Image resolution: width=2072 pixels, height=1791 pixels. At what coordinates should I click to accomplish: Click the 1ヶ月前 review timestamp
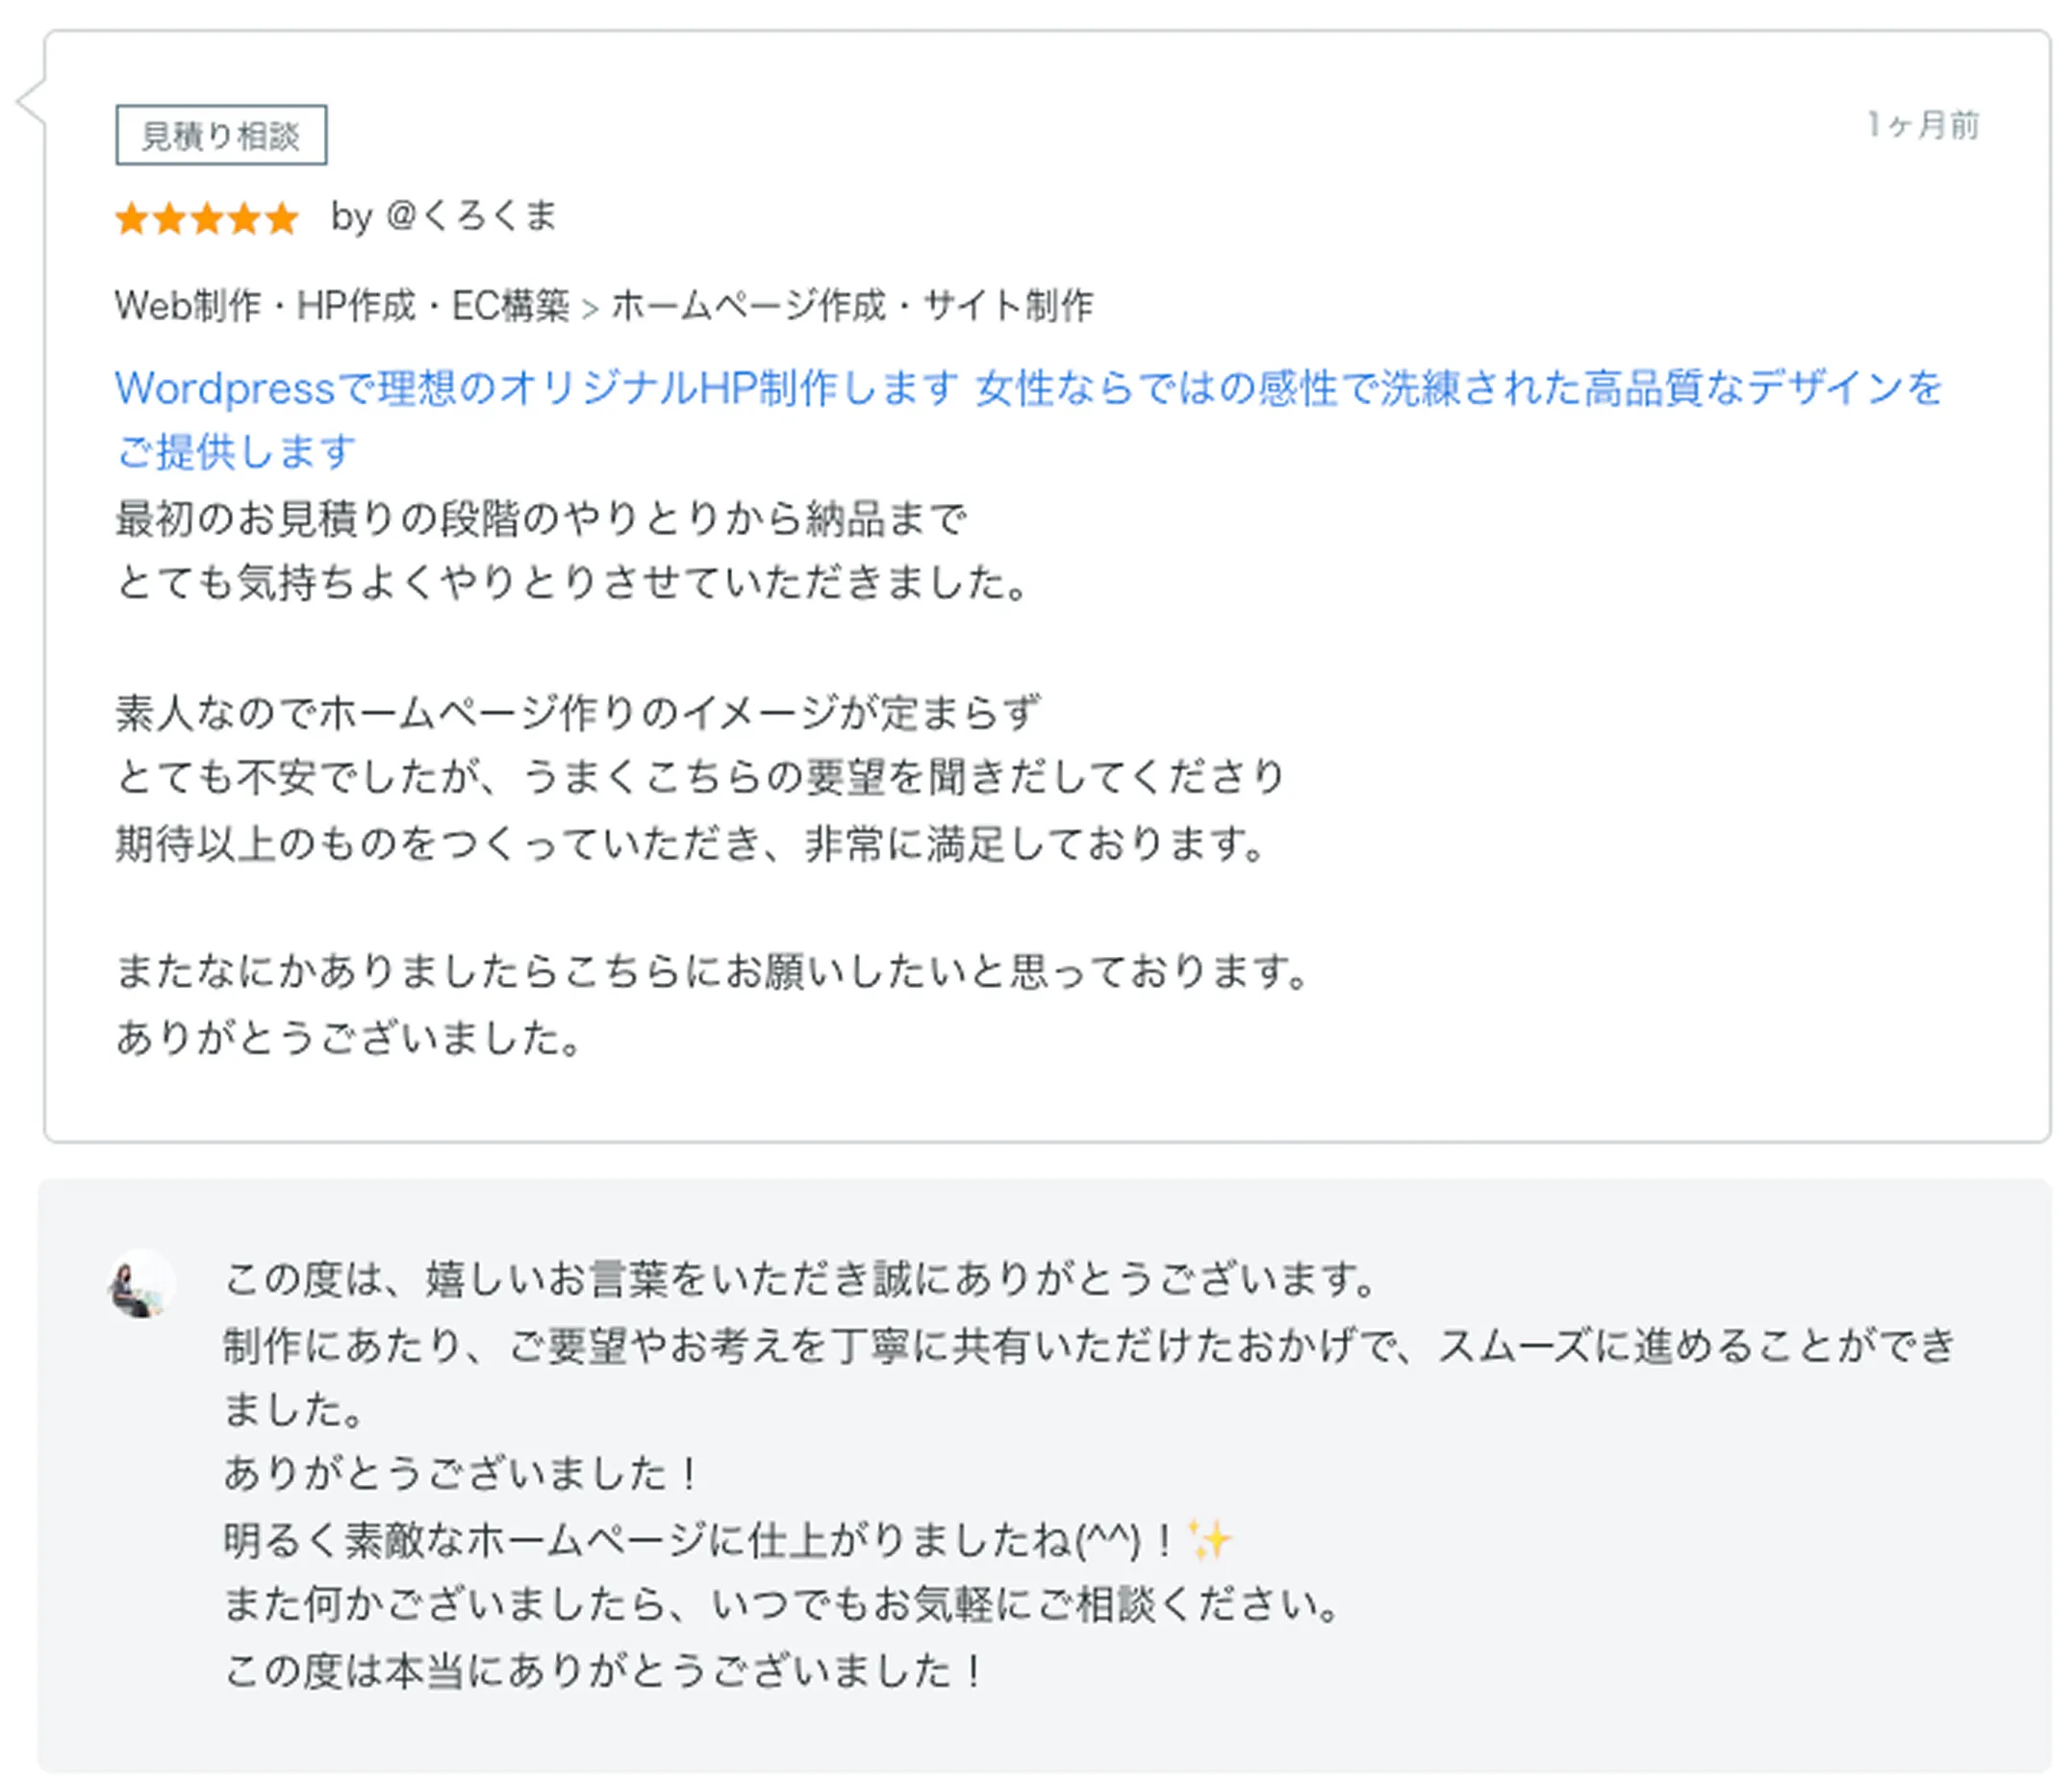1922,125
